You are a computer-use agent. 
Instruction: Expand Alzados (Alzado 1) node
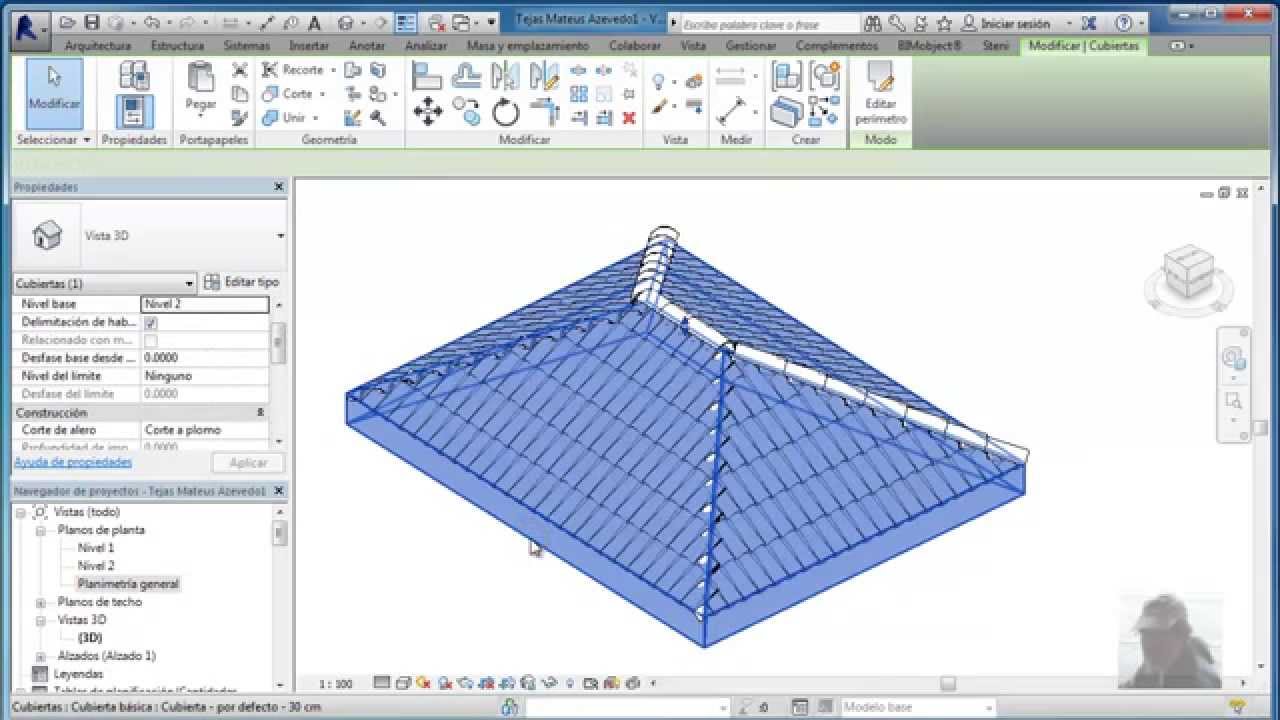[41, 656]
